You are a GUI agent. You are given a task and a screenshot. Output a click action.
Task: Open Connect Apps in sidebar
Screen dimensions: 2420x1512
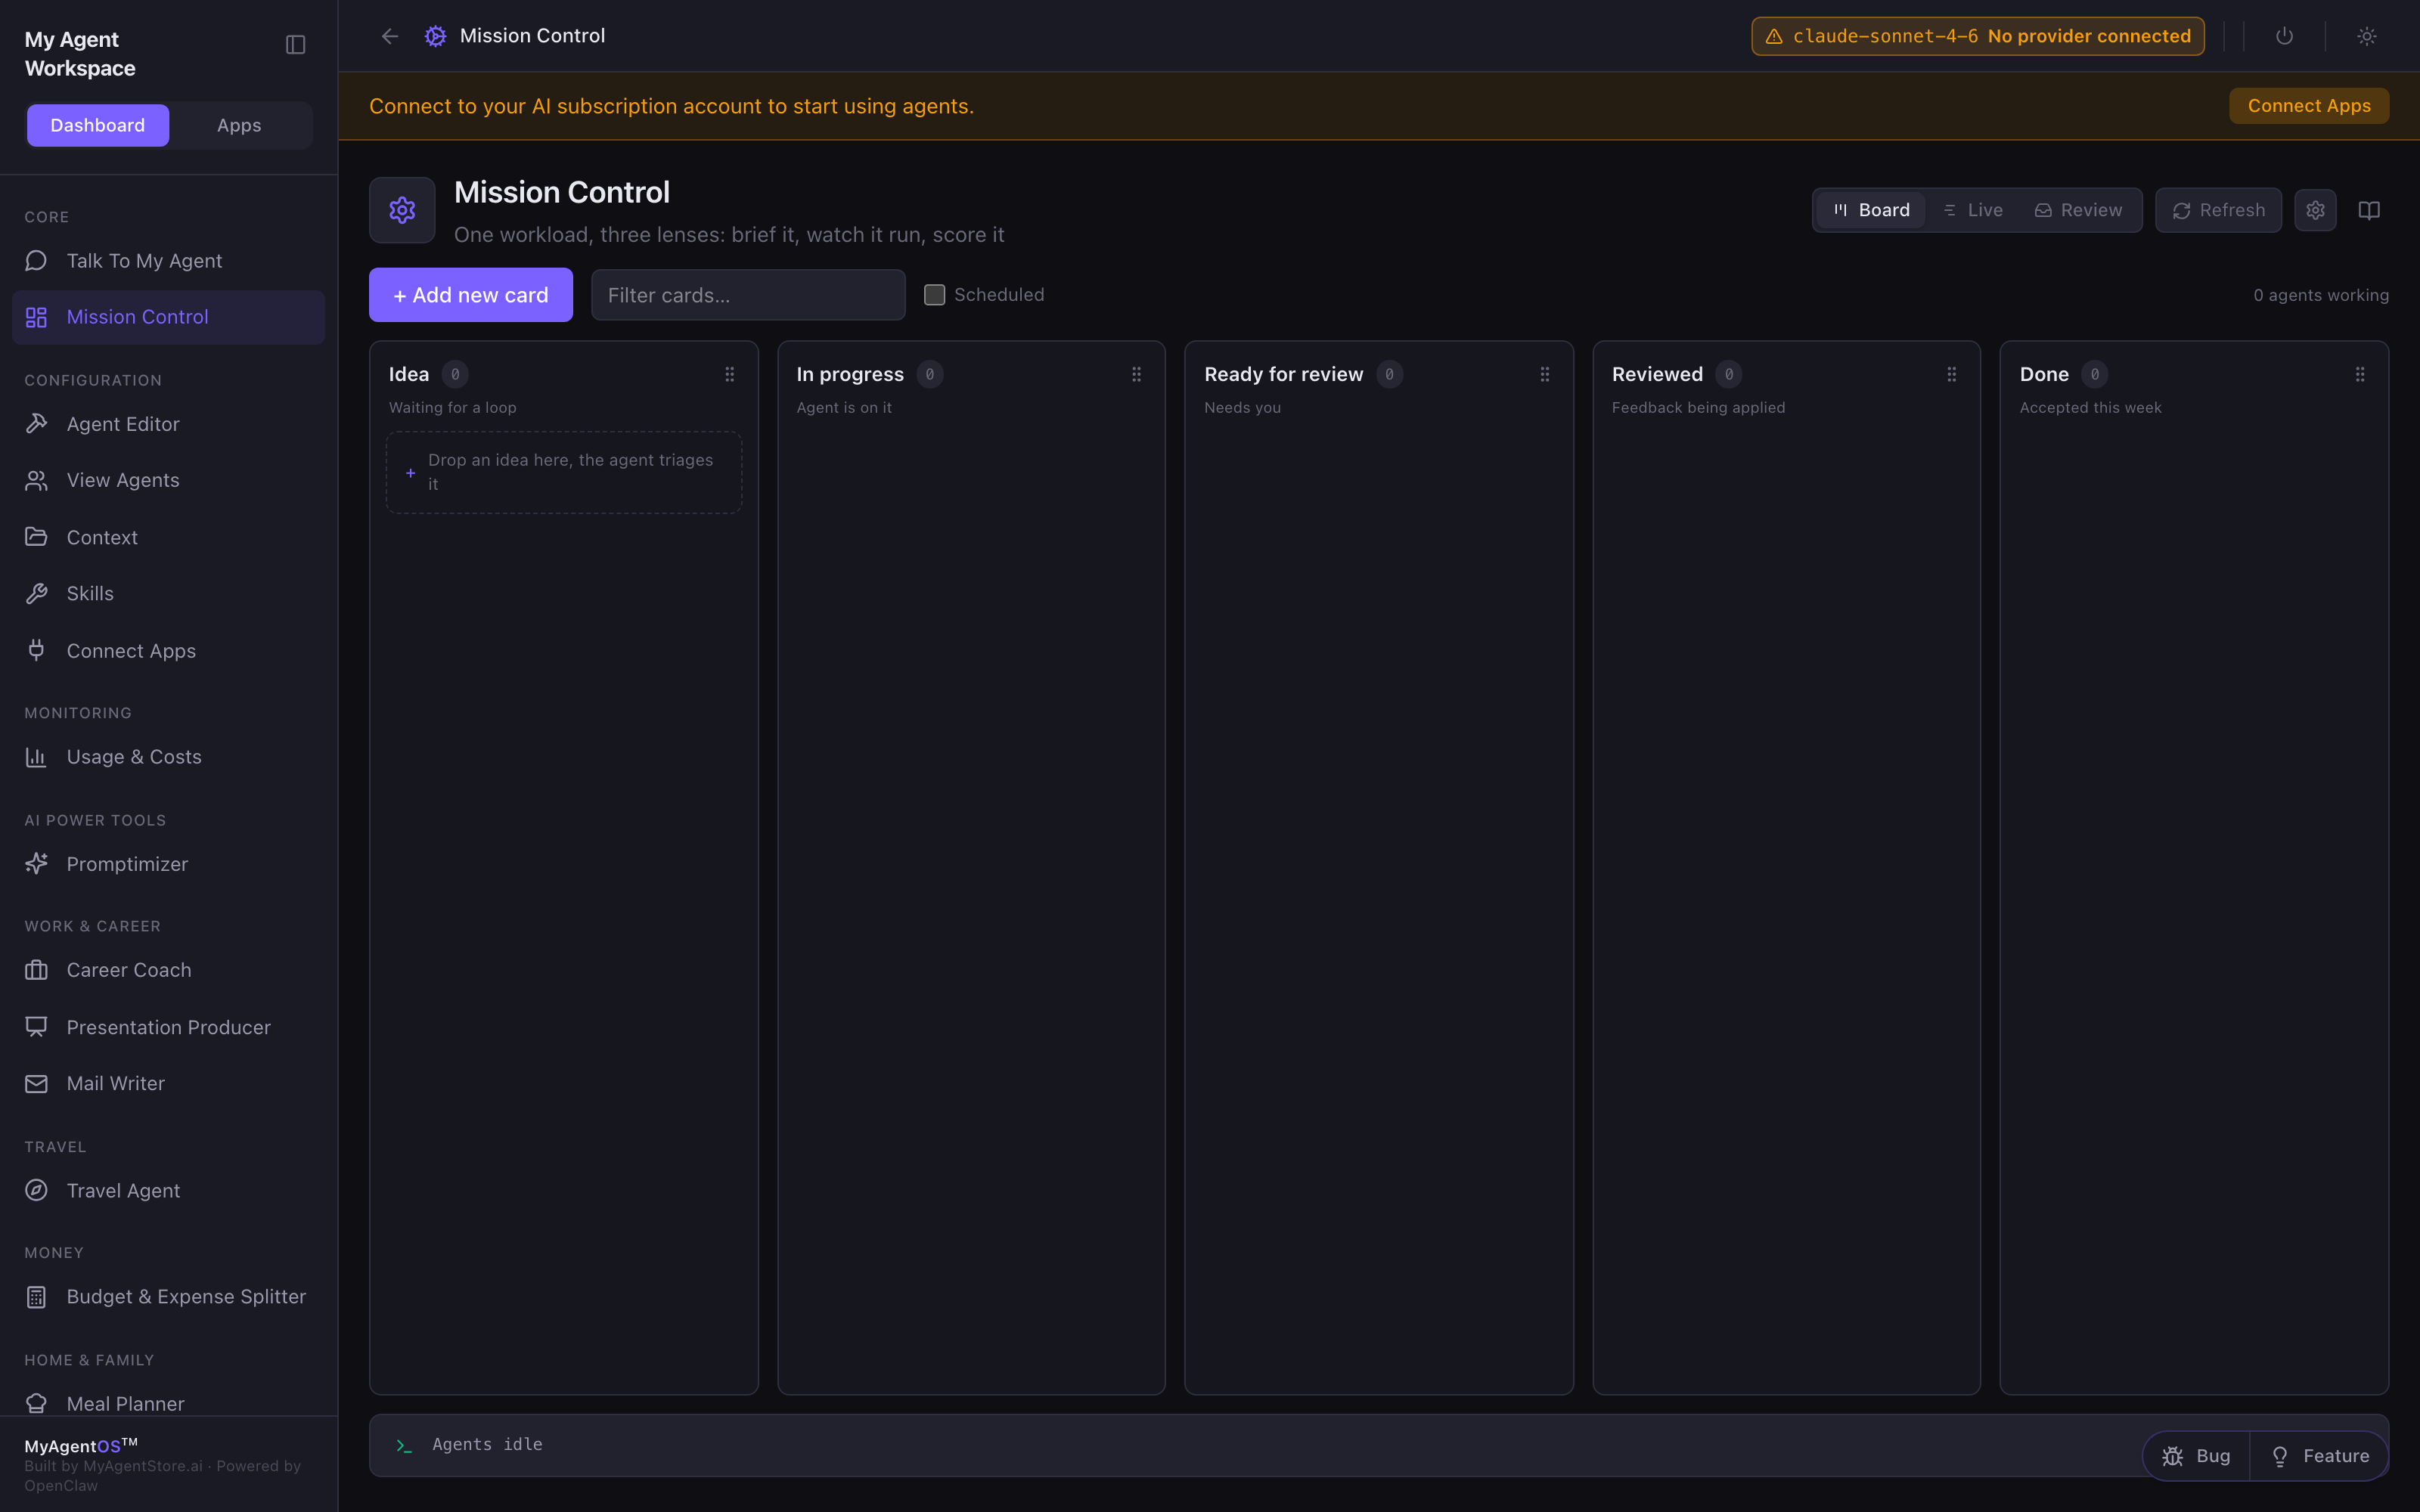pos(168,650)
